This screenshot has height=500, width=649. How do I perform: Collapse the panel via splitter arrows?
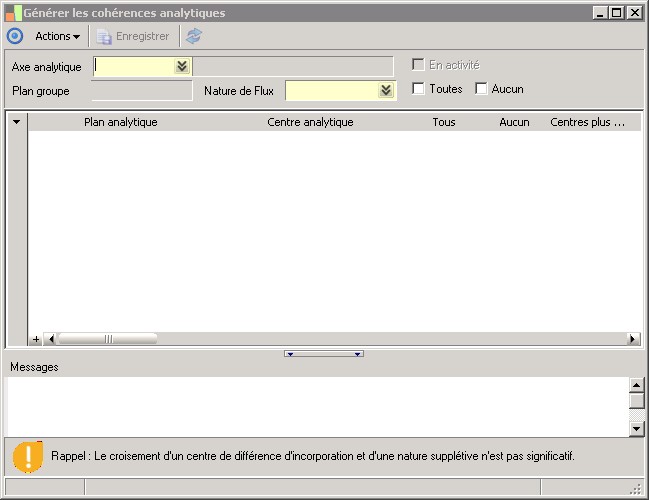pyautogui.click(x=324, y=354)
